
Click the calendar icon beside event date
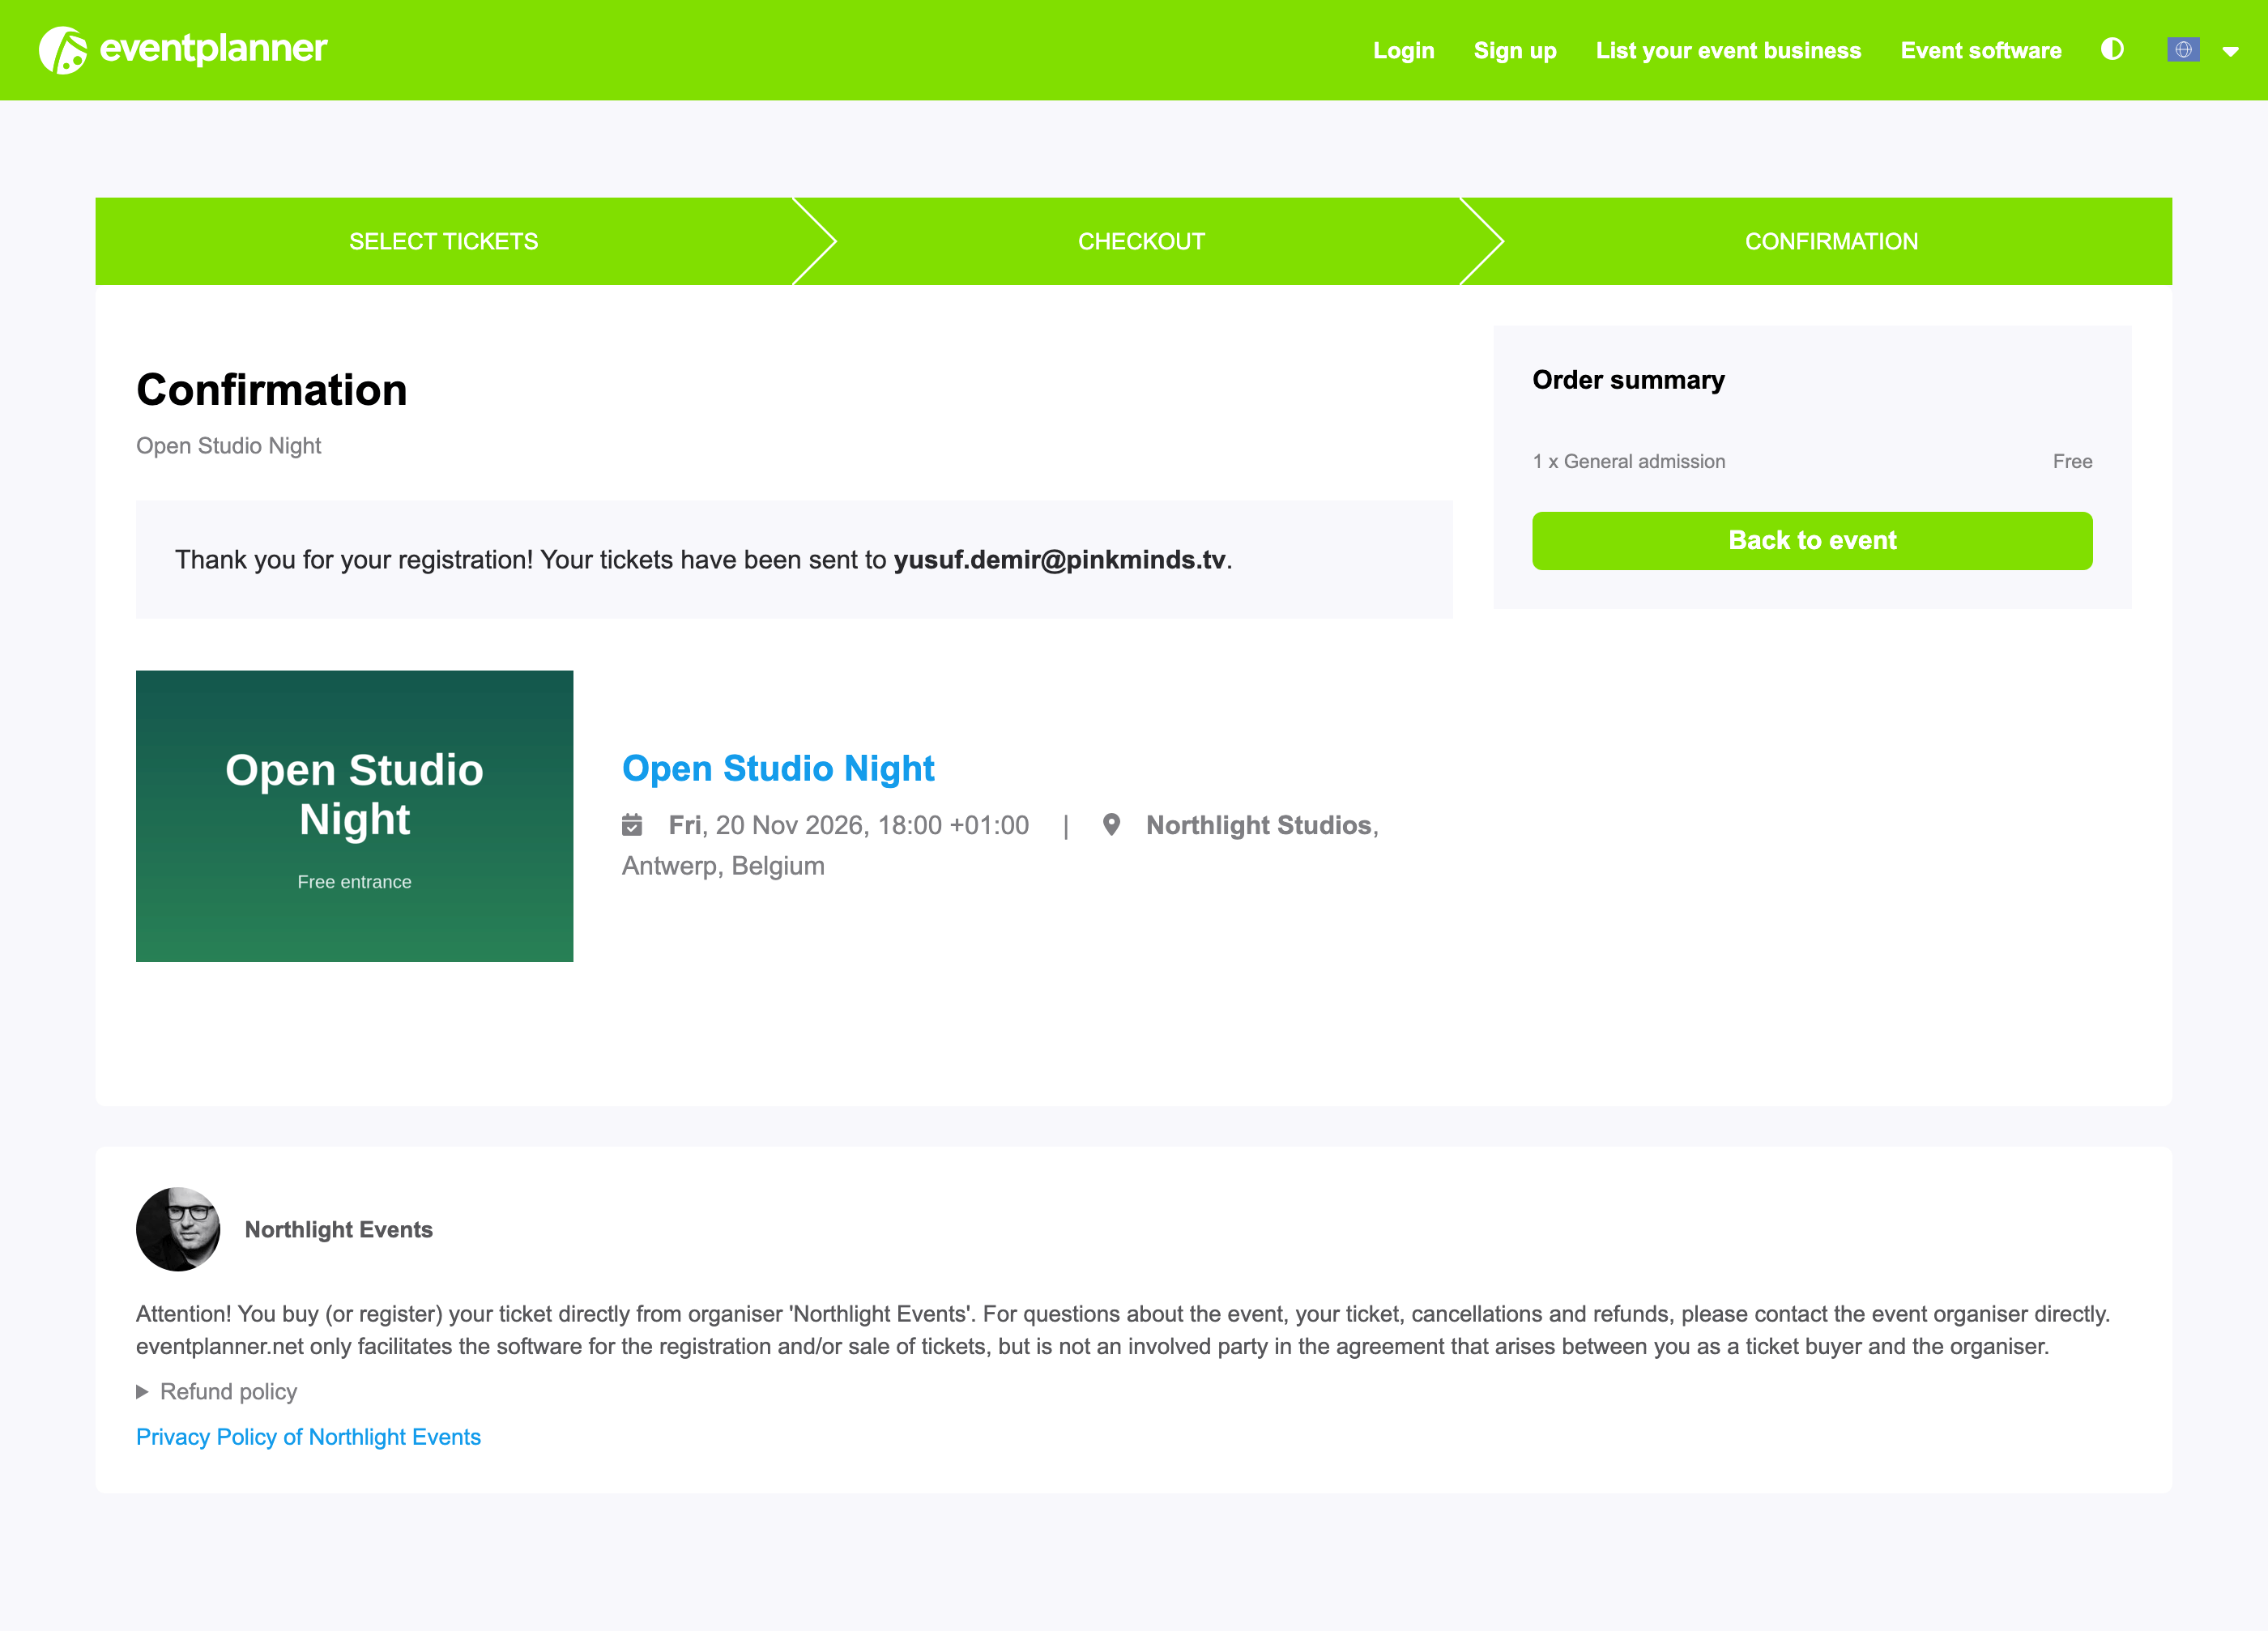click(x=632, y=825)
